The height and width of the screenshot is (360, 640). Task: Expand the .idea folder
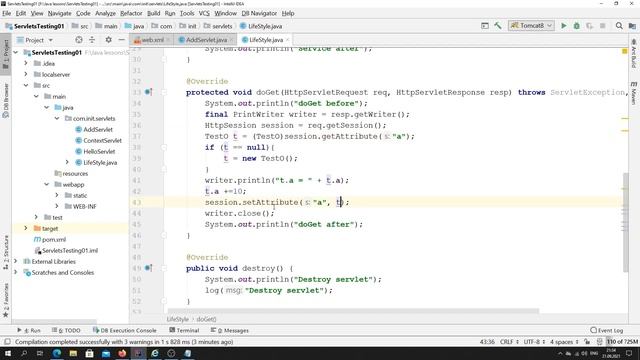[26, 63]
